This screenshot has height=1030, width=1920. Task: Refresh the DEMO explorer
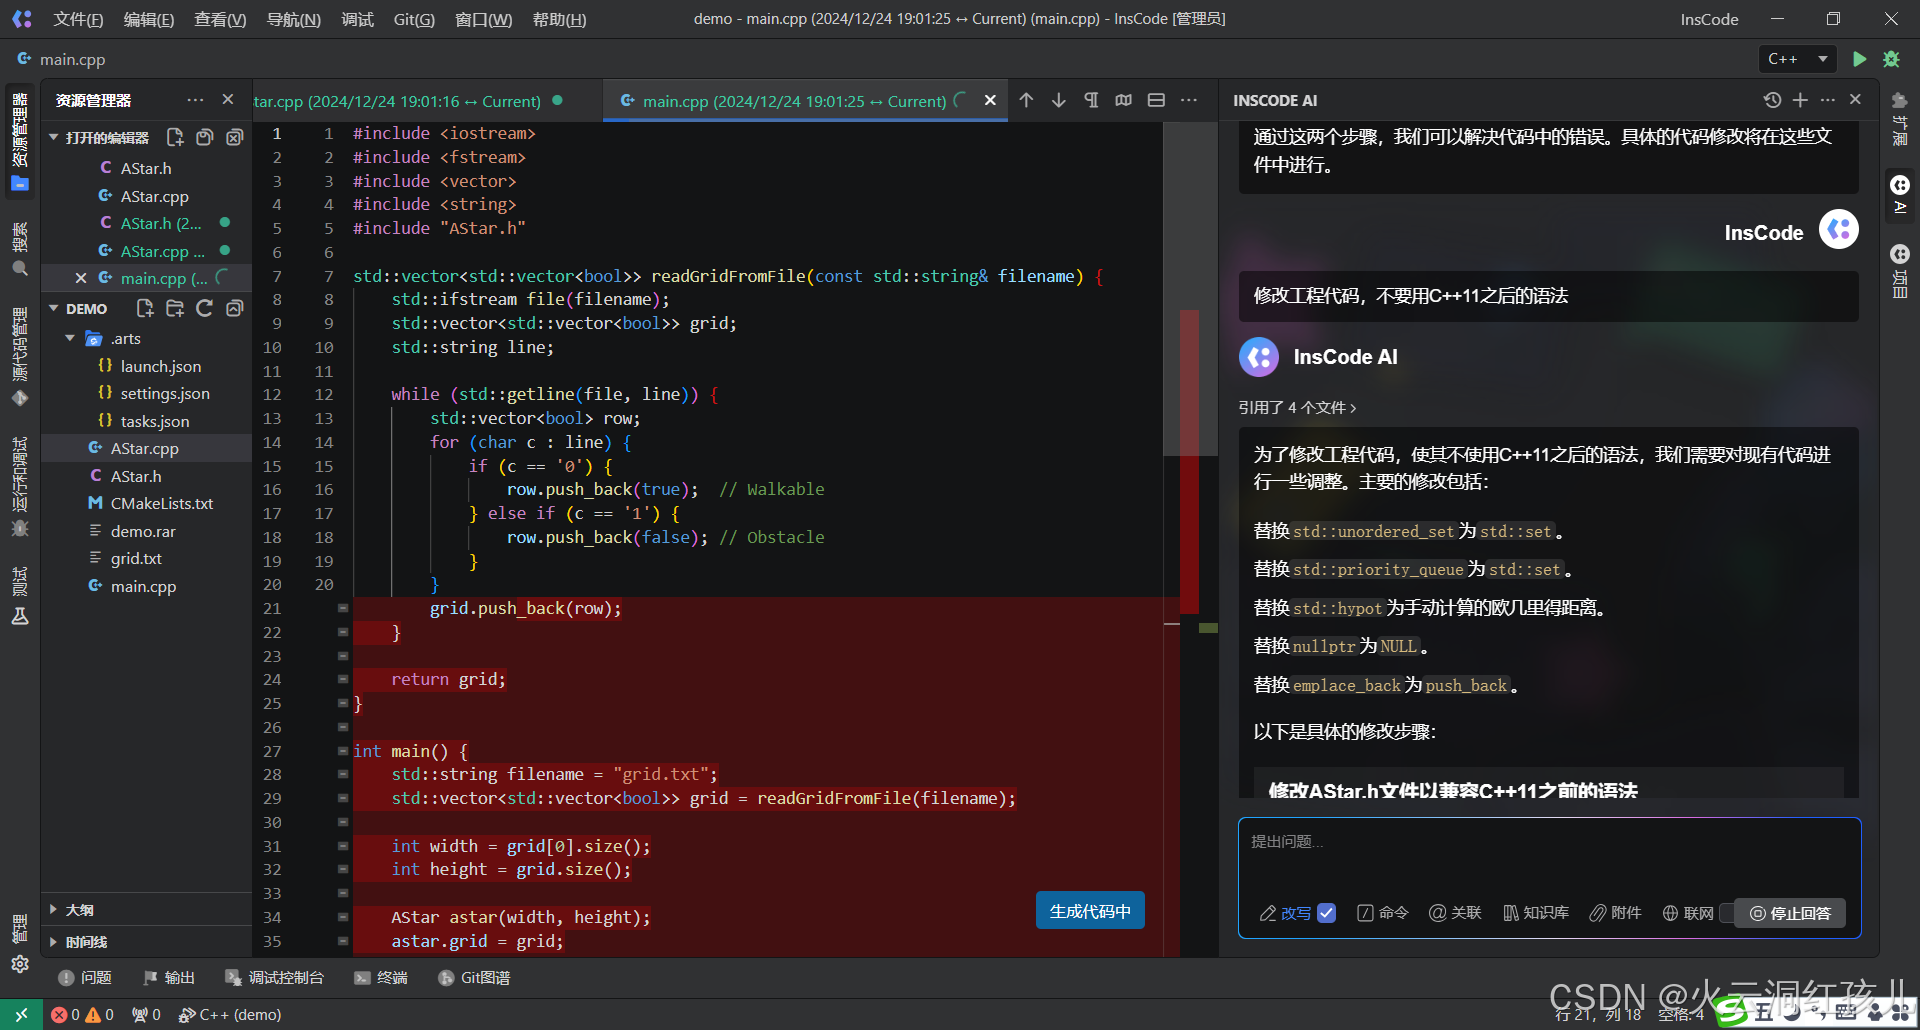[x=205, y=308]
